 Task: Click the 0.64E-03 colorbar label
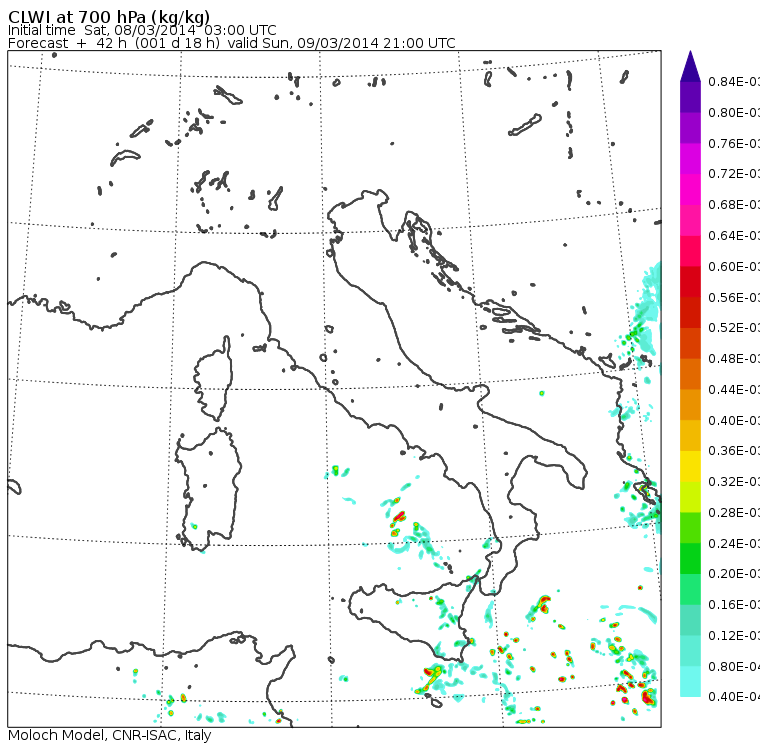pyautogui.click(x=734, y=236)
